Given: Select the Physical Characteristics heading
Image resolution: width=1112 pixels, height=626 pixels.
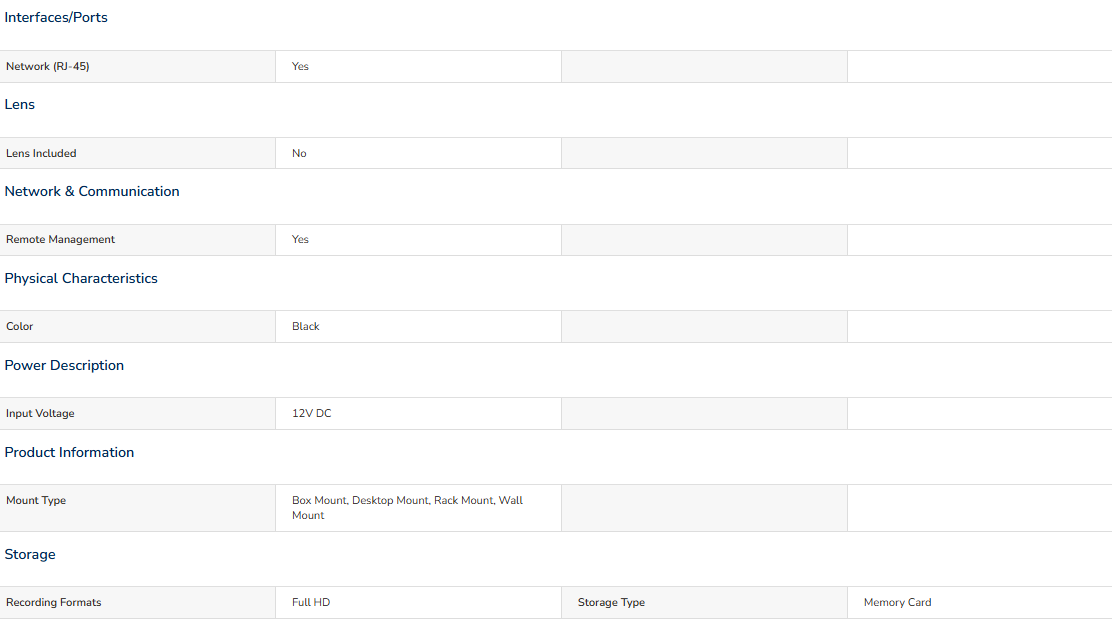Looking at the screenshot, I should point(81,279).
